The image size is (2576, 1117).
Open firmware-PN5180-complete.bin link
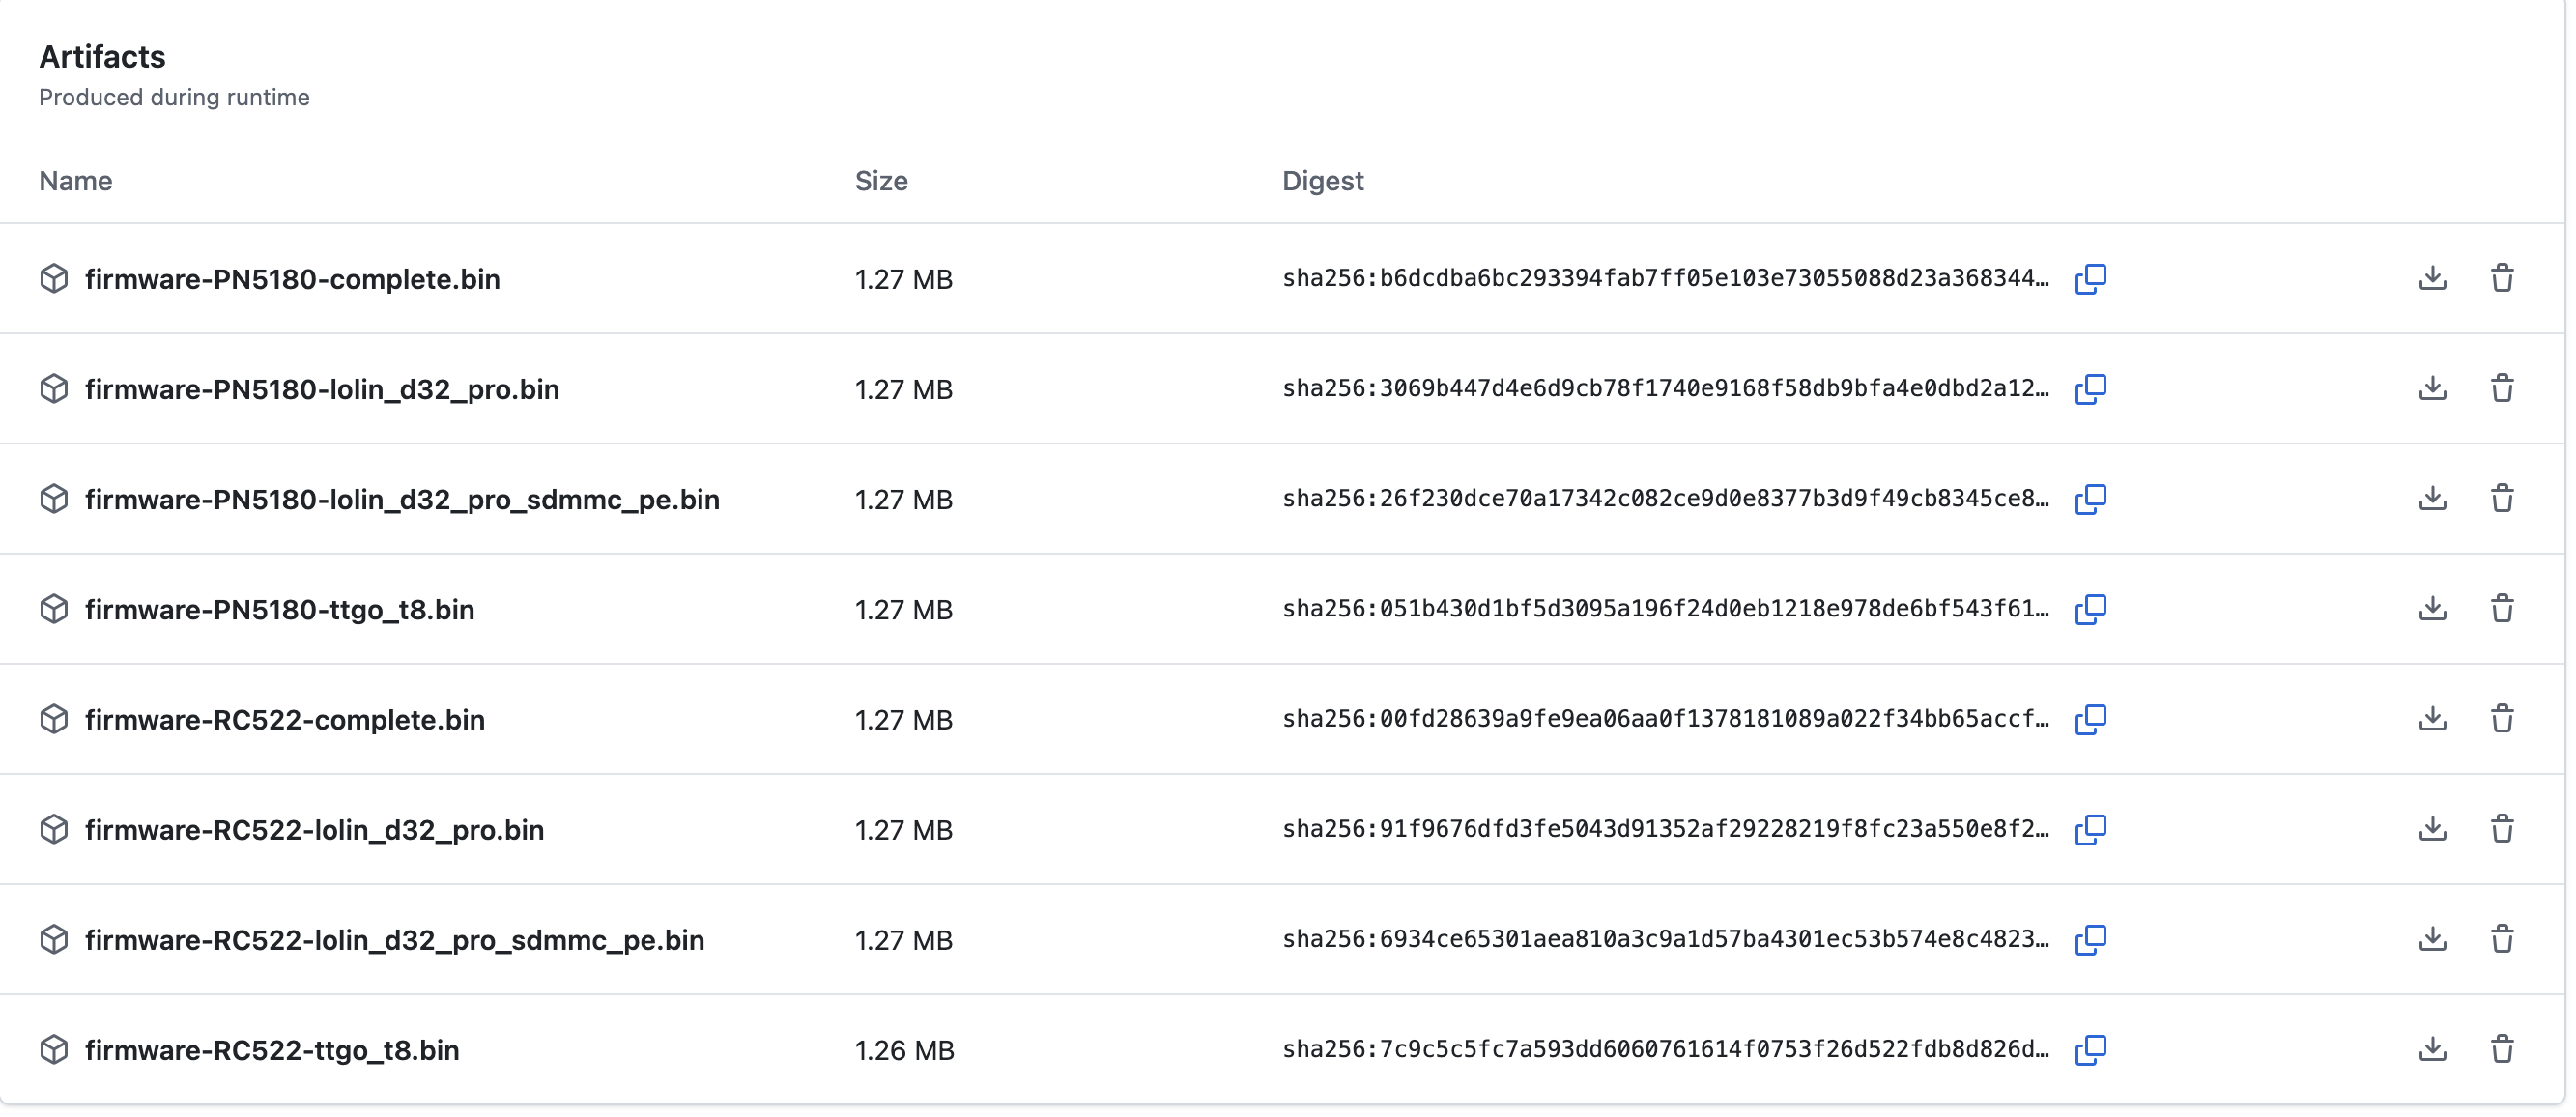pyautogui.click(x=292, y=279)
